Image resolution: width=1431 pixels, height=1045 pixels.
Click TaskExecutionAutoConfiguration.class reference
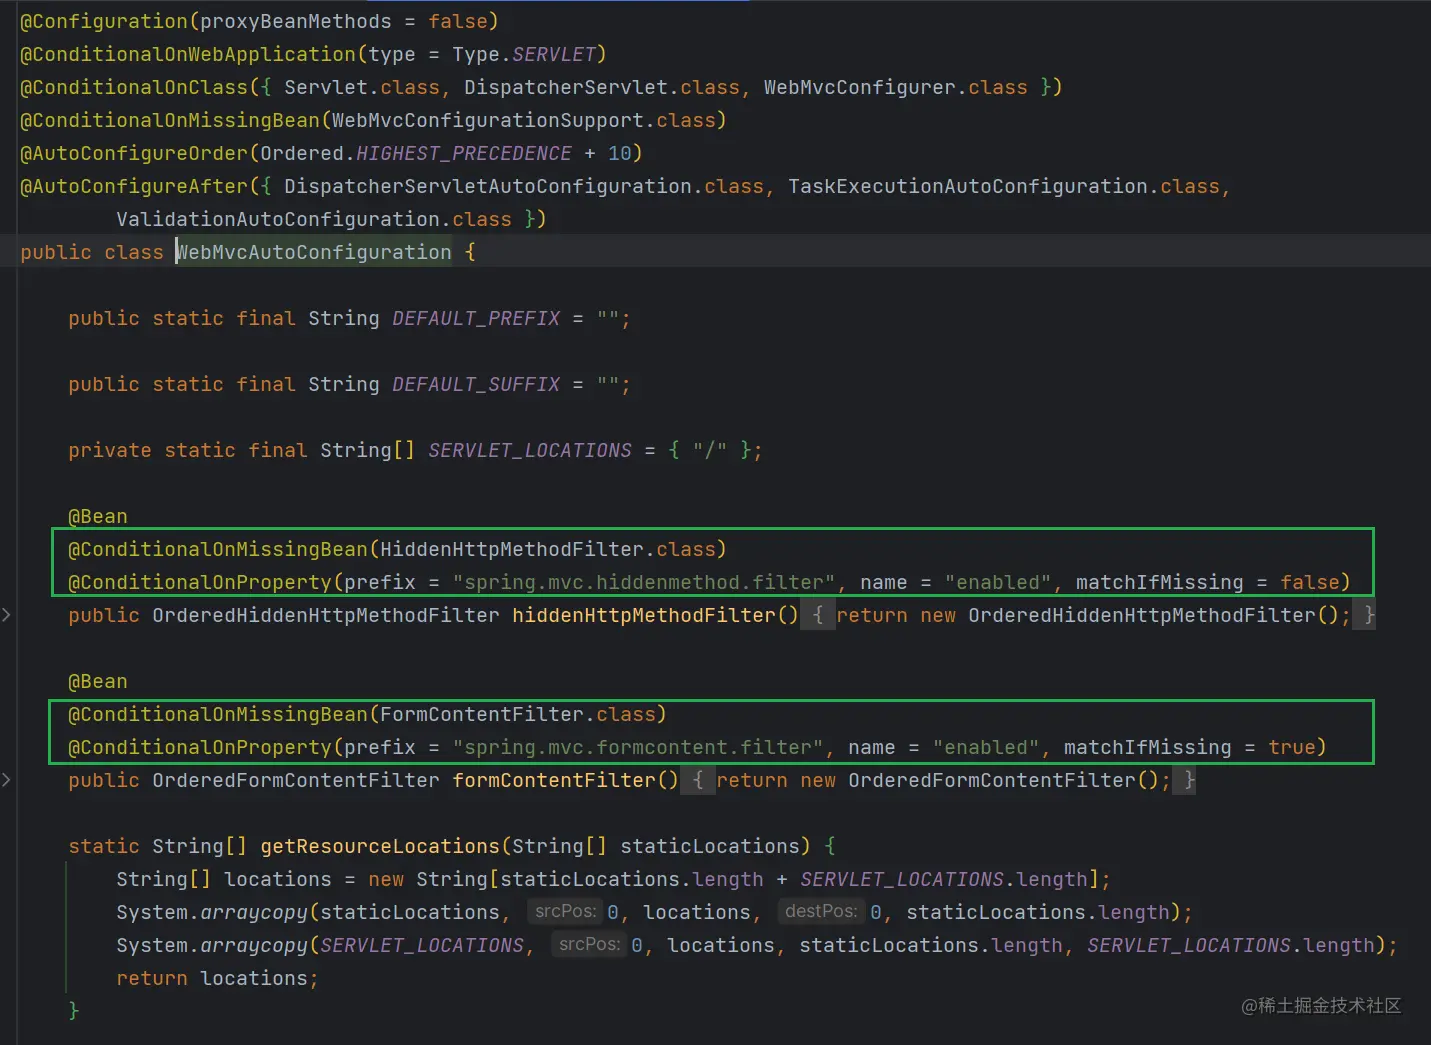[x=1004, y=186]
